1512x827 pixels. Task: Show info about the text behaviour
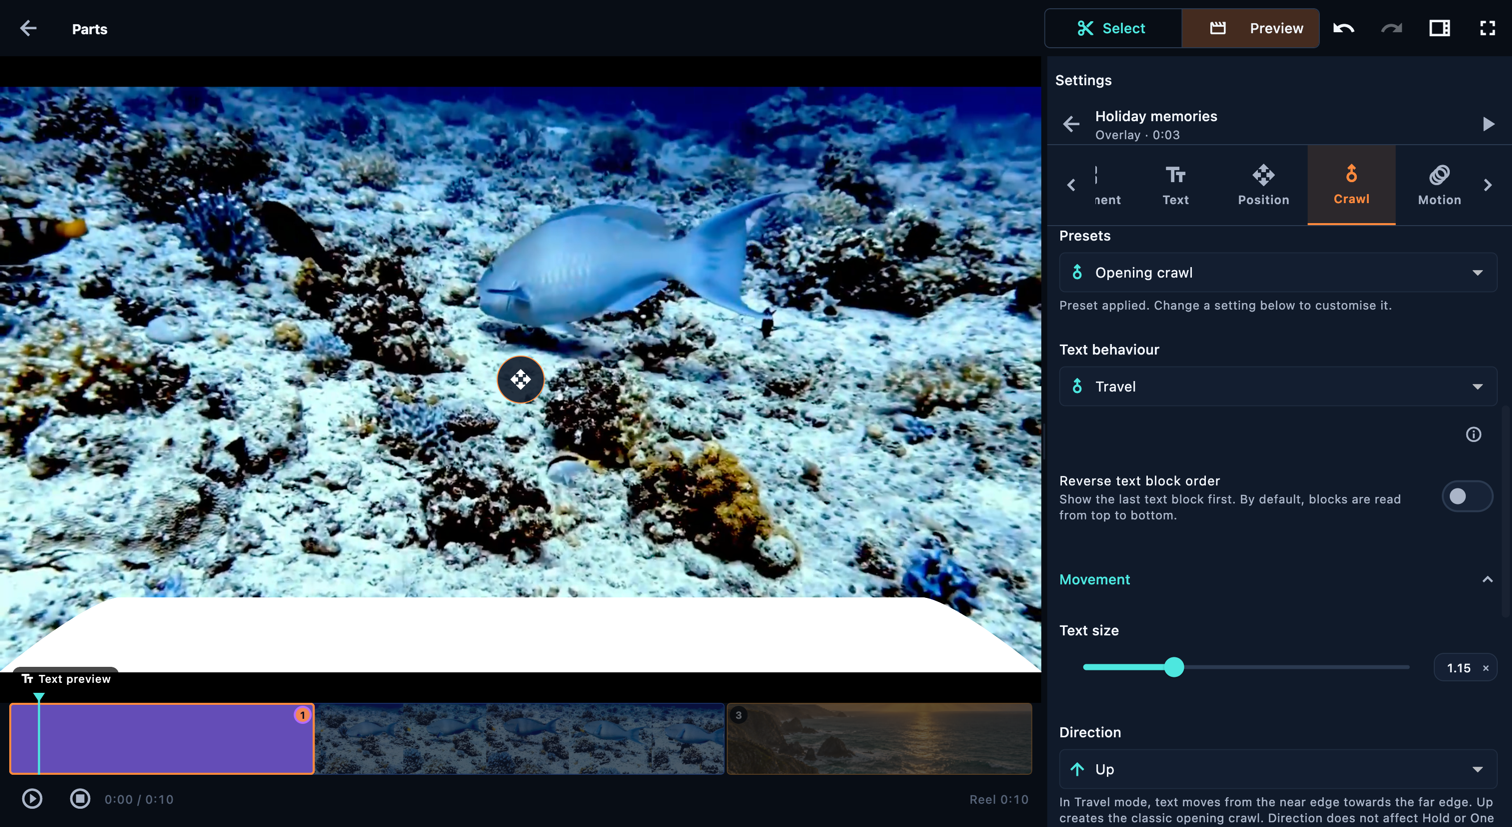[1474, 434]
